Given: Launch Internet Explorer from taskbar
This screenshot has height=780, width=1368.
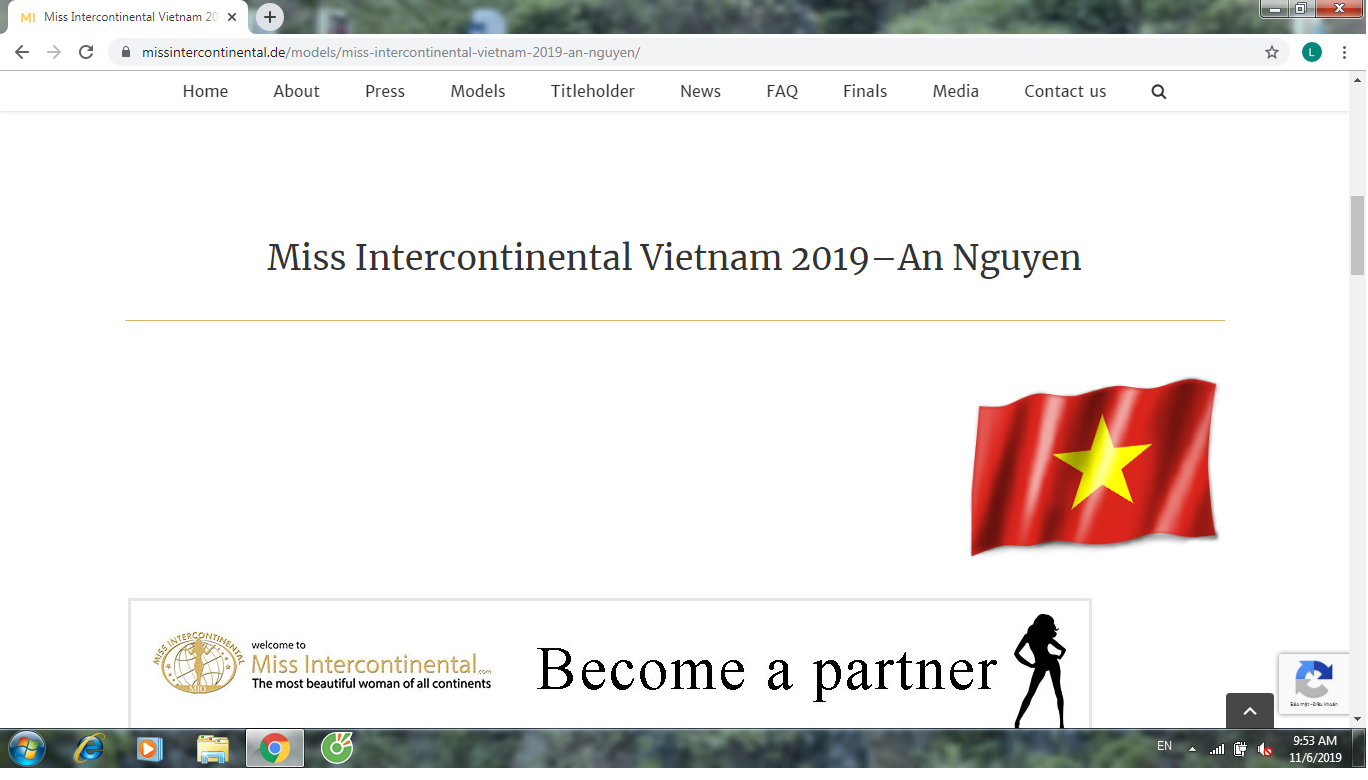Looking at the screenshot, I should point(90,748).
